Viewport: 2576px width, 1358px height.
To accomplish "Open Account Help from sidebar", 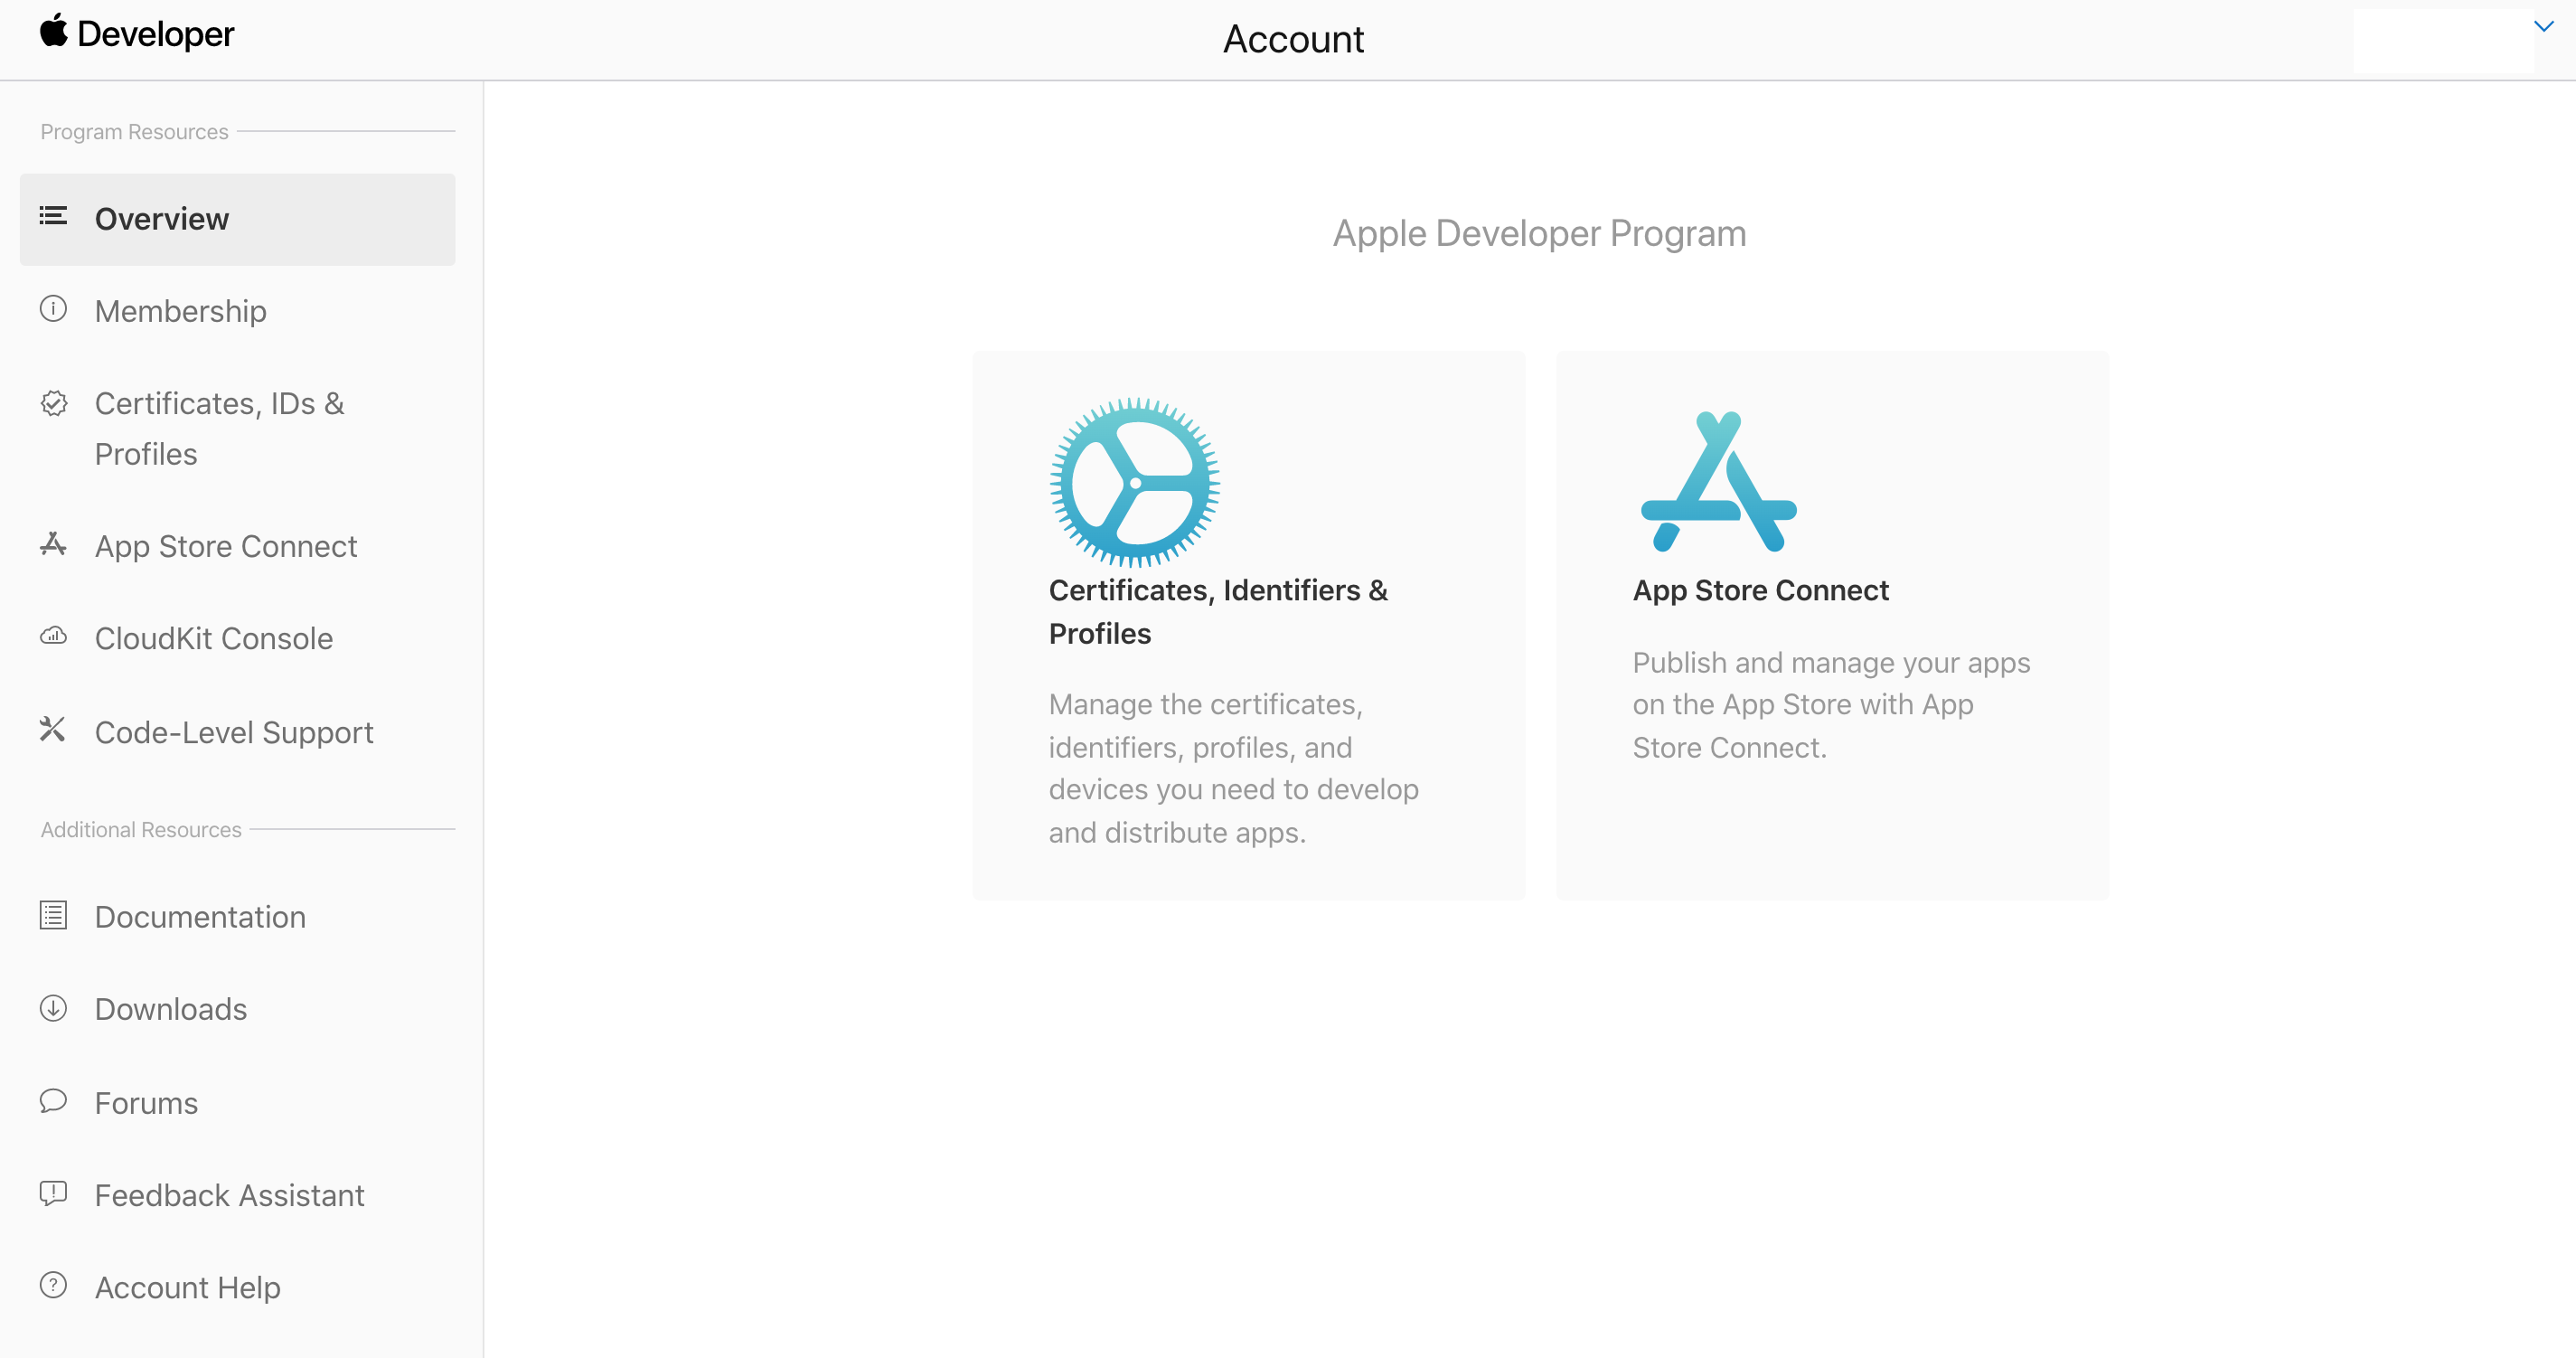I will 187,1287.
